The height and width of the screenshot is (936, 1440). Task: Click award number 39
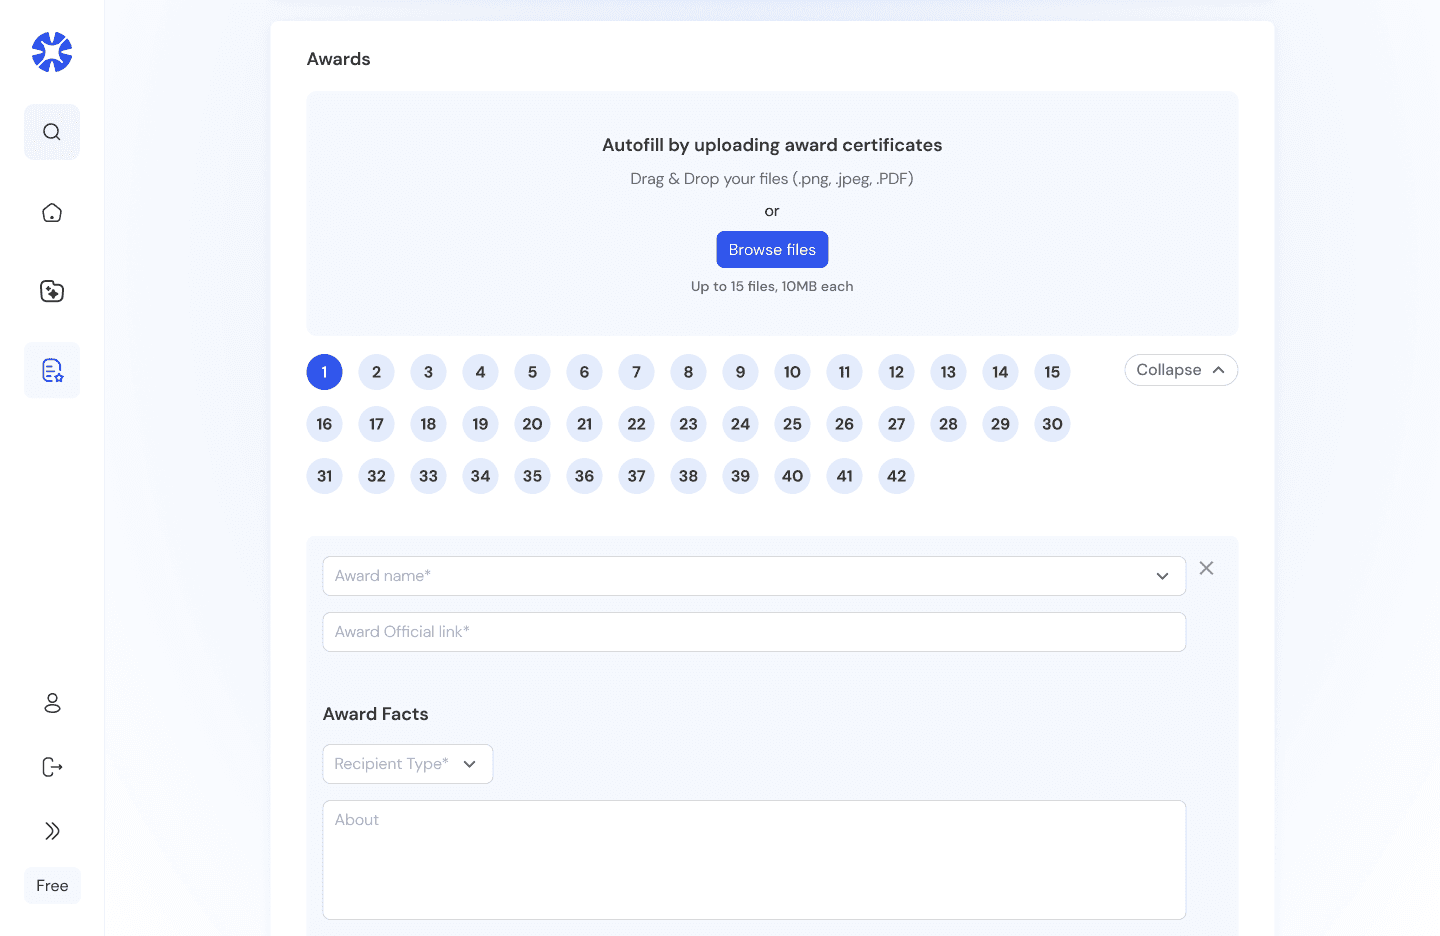coord(740,476)
